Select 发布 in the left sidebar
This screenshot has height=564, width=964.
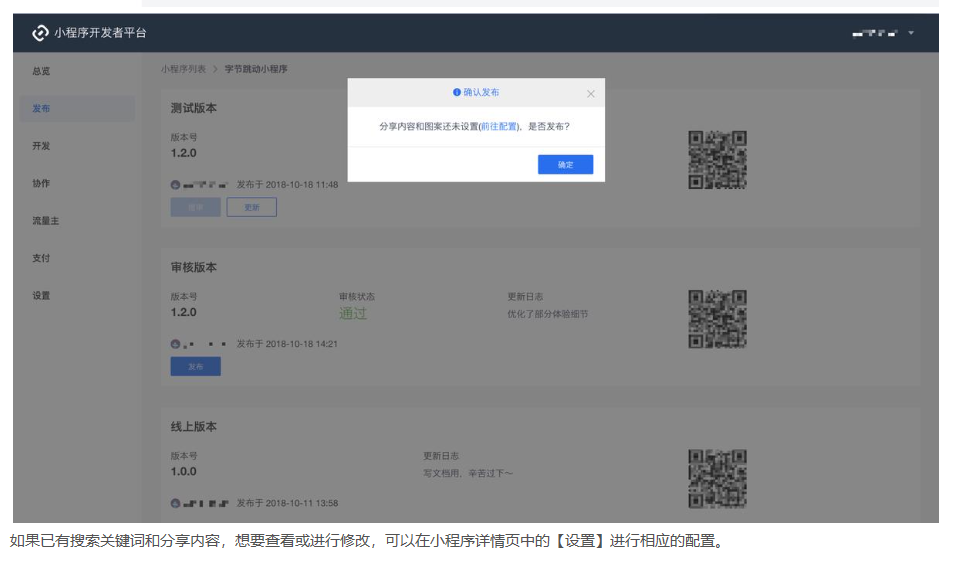[x=41, y=108]
